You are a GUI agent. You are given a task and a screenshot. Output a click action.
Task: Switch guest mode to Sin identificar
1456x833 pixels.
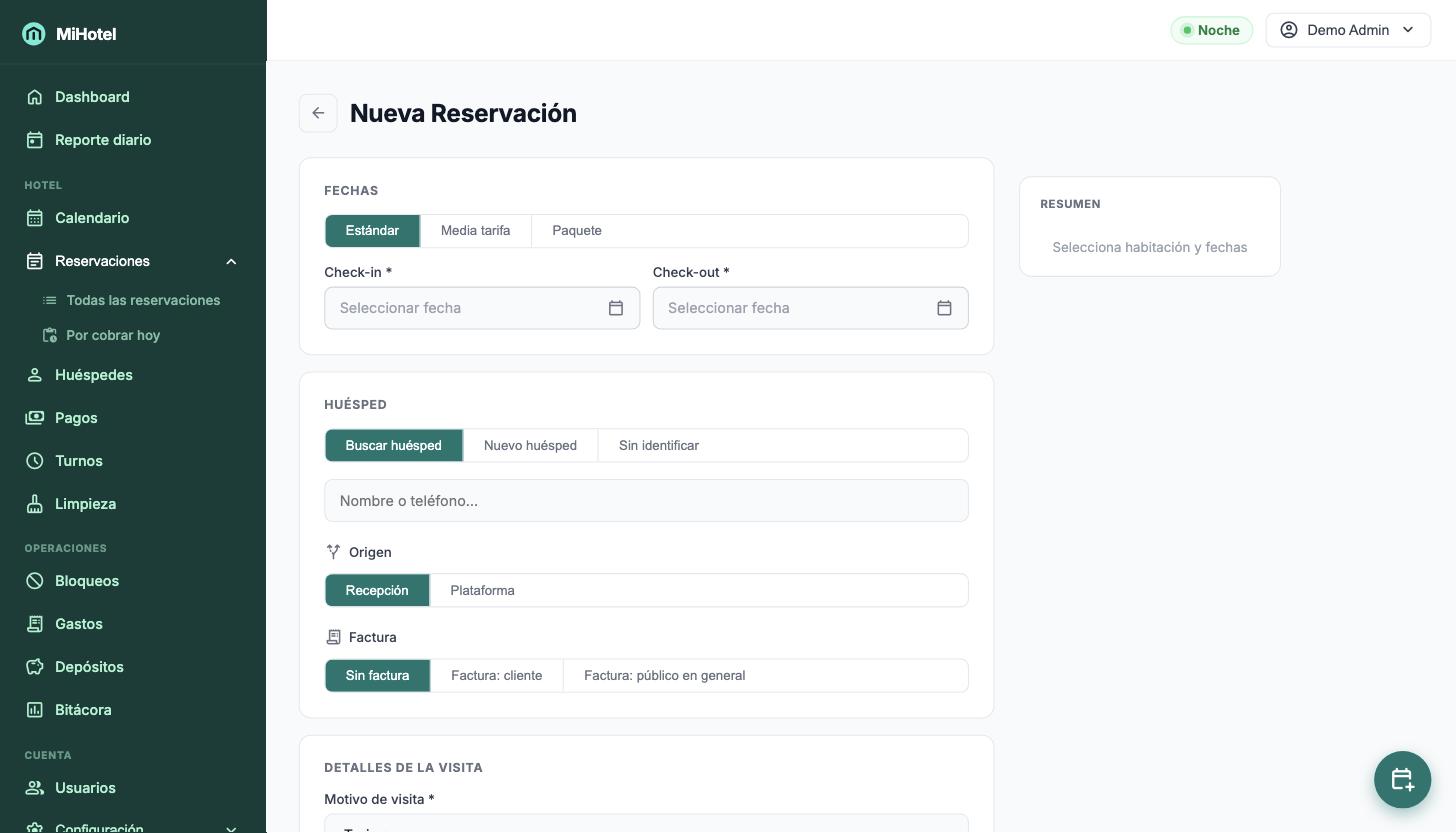coord(658,446)
